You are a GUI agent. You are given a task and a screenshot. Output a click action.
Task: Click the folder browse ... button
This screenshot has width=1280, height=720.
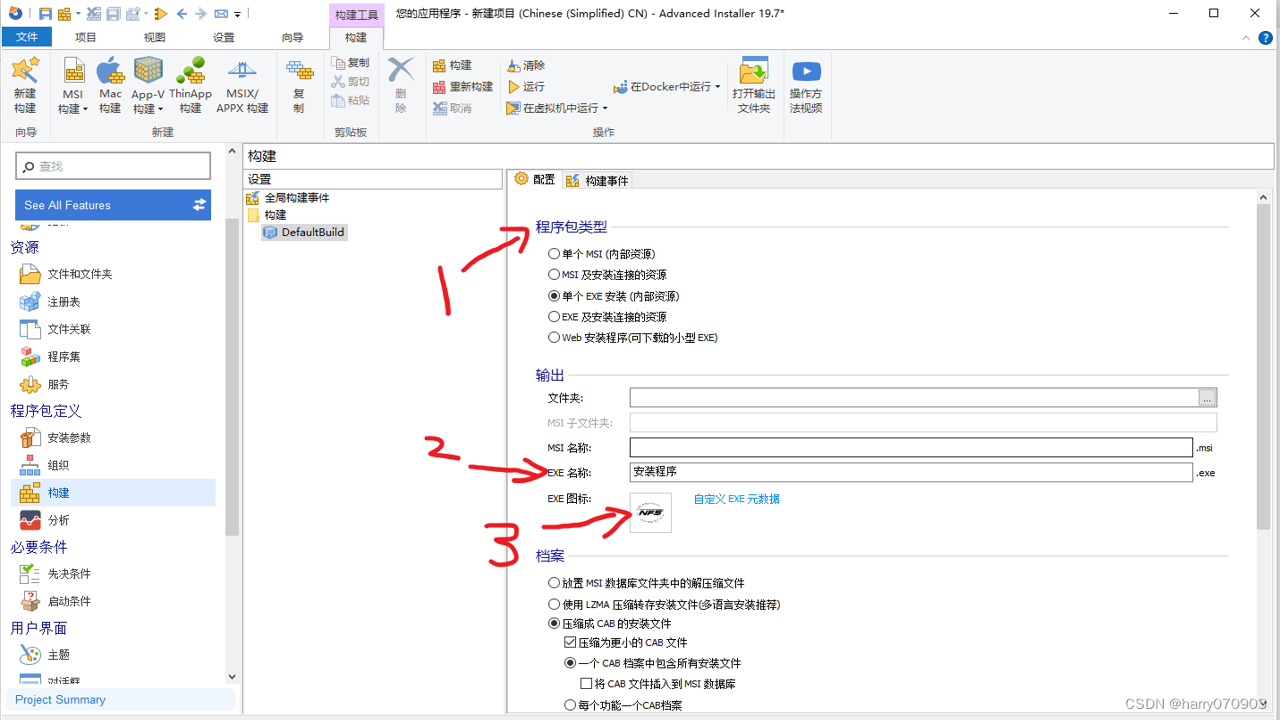1207,398
